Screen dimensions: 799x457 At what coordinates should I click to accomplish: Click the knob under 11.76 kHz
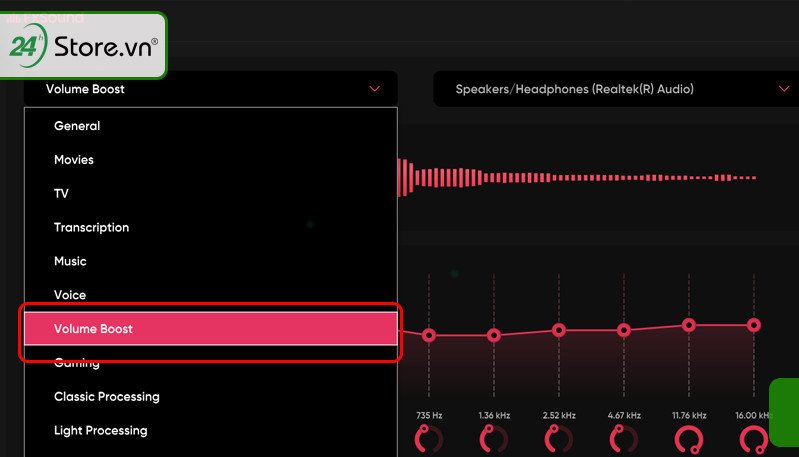click(689, 440)
